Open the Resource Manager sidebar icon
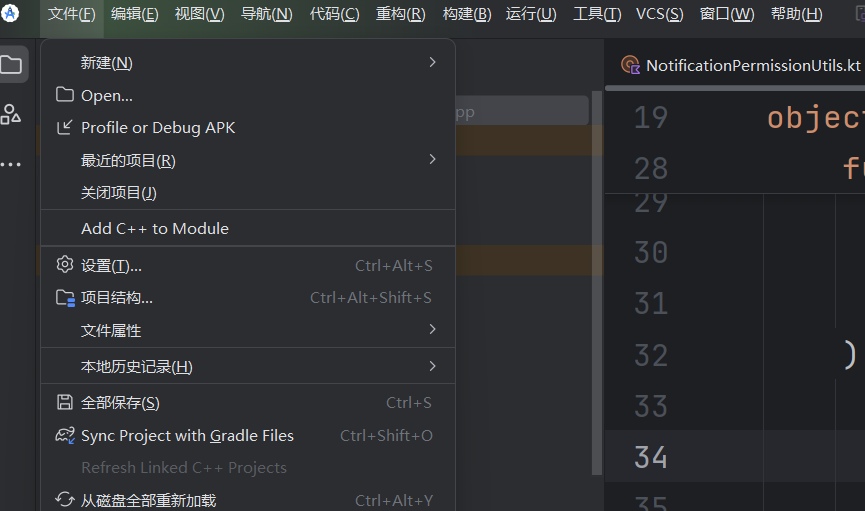The height and width of the screenshot is (511, 865). click(10, 114)
